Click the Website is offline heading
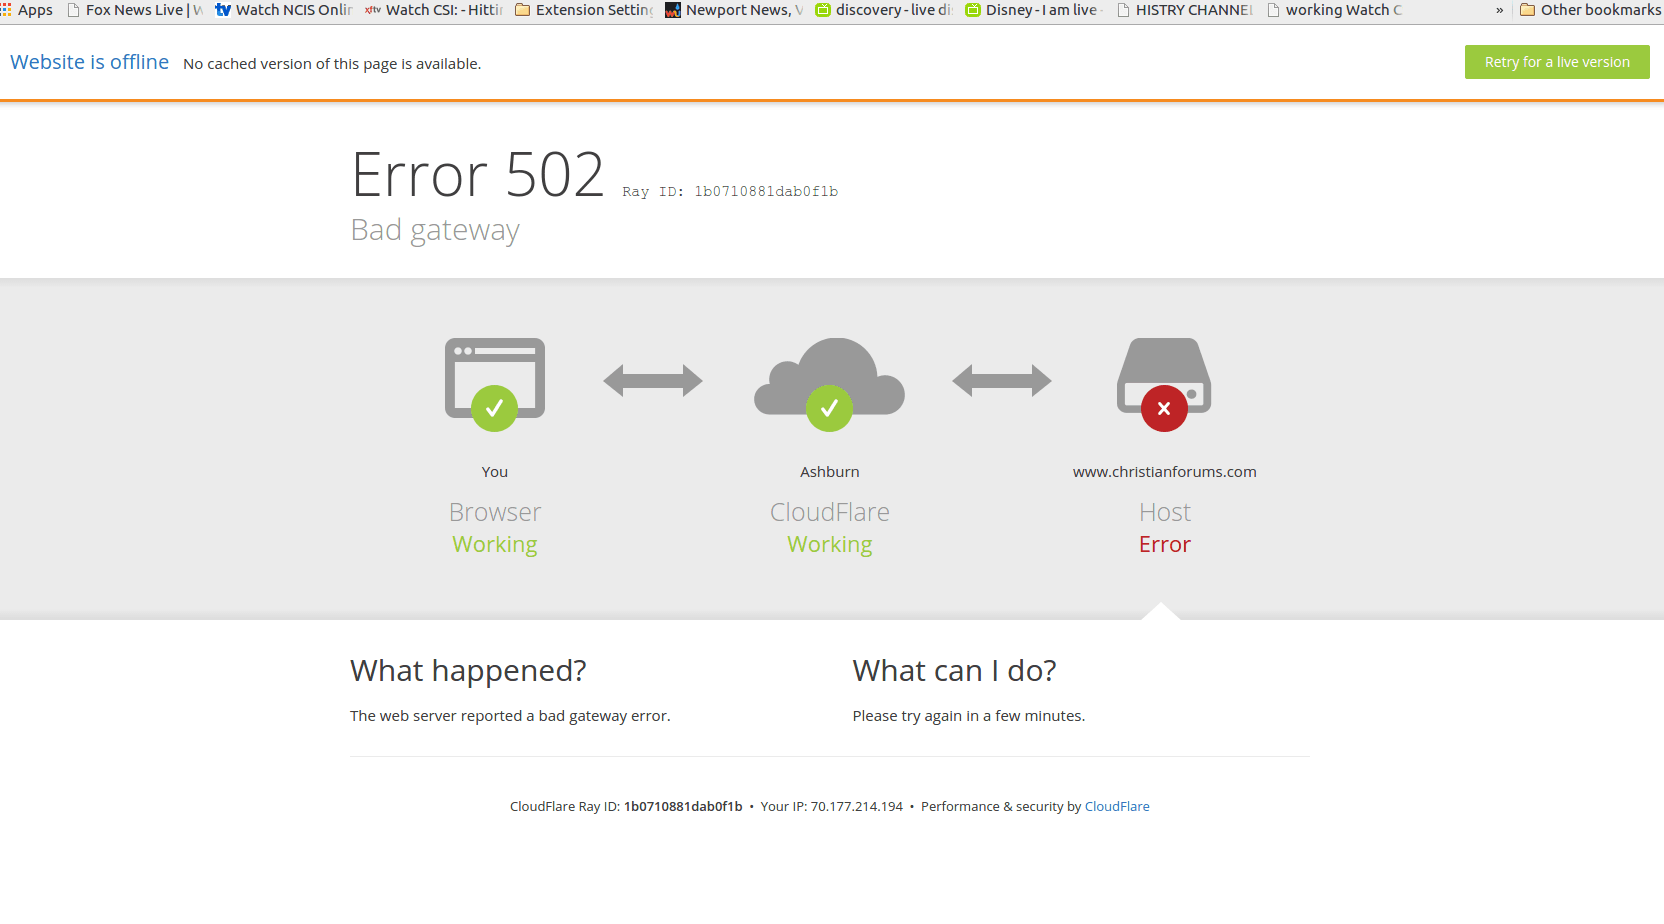The image size is (1664, 924). pos(89,62)
